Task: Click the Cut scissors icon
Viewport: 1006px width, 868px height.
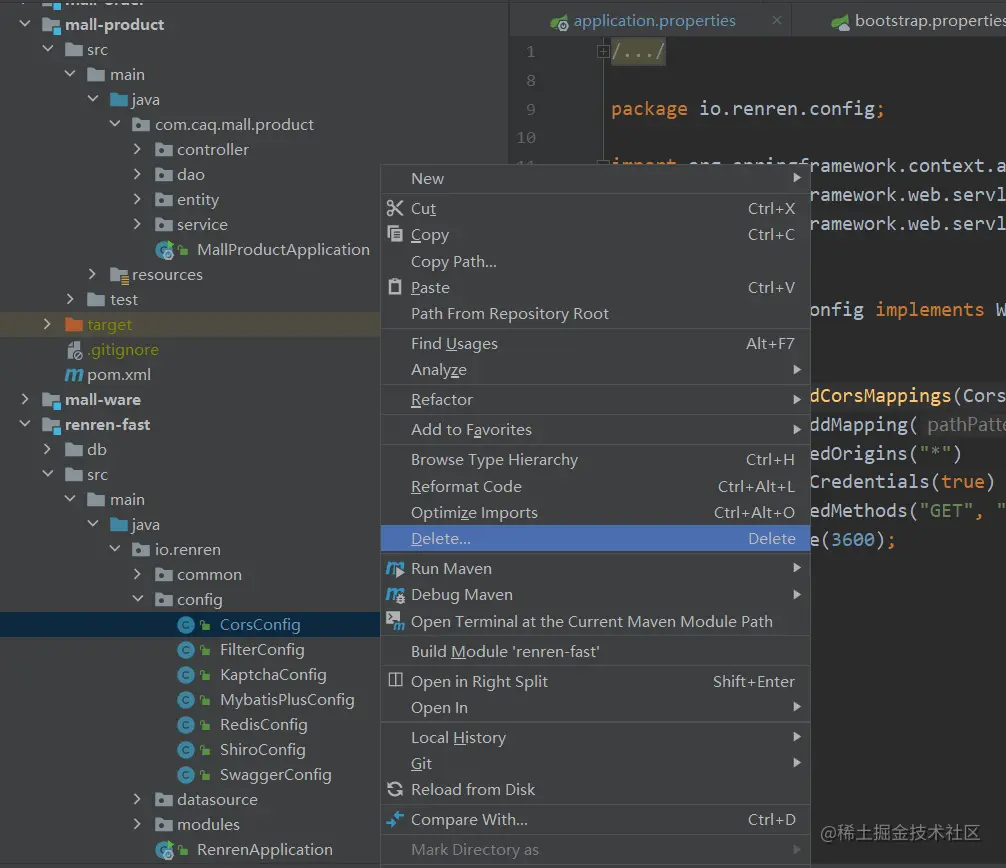Action: click(395, 208)
